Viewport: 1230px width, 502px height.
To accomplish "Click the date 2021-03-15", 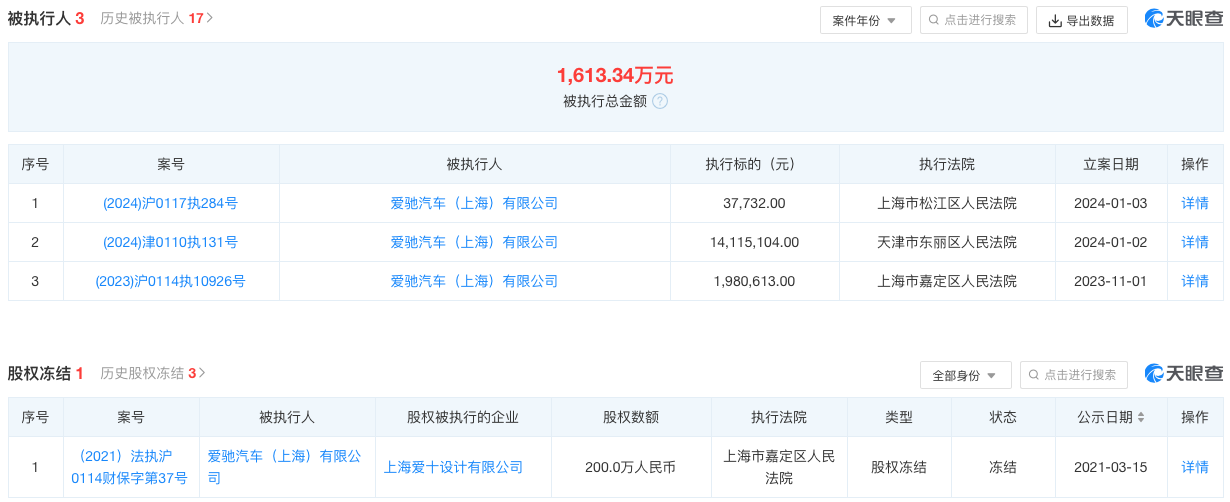I will point(1111,467).
